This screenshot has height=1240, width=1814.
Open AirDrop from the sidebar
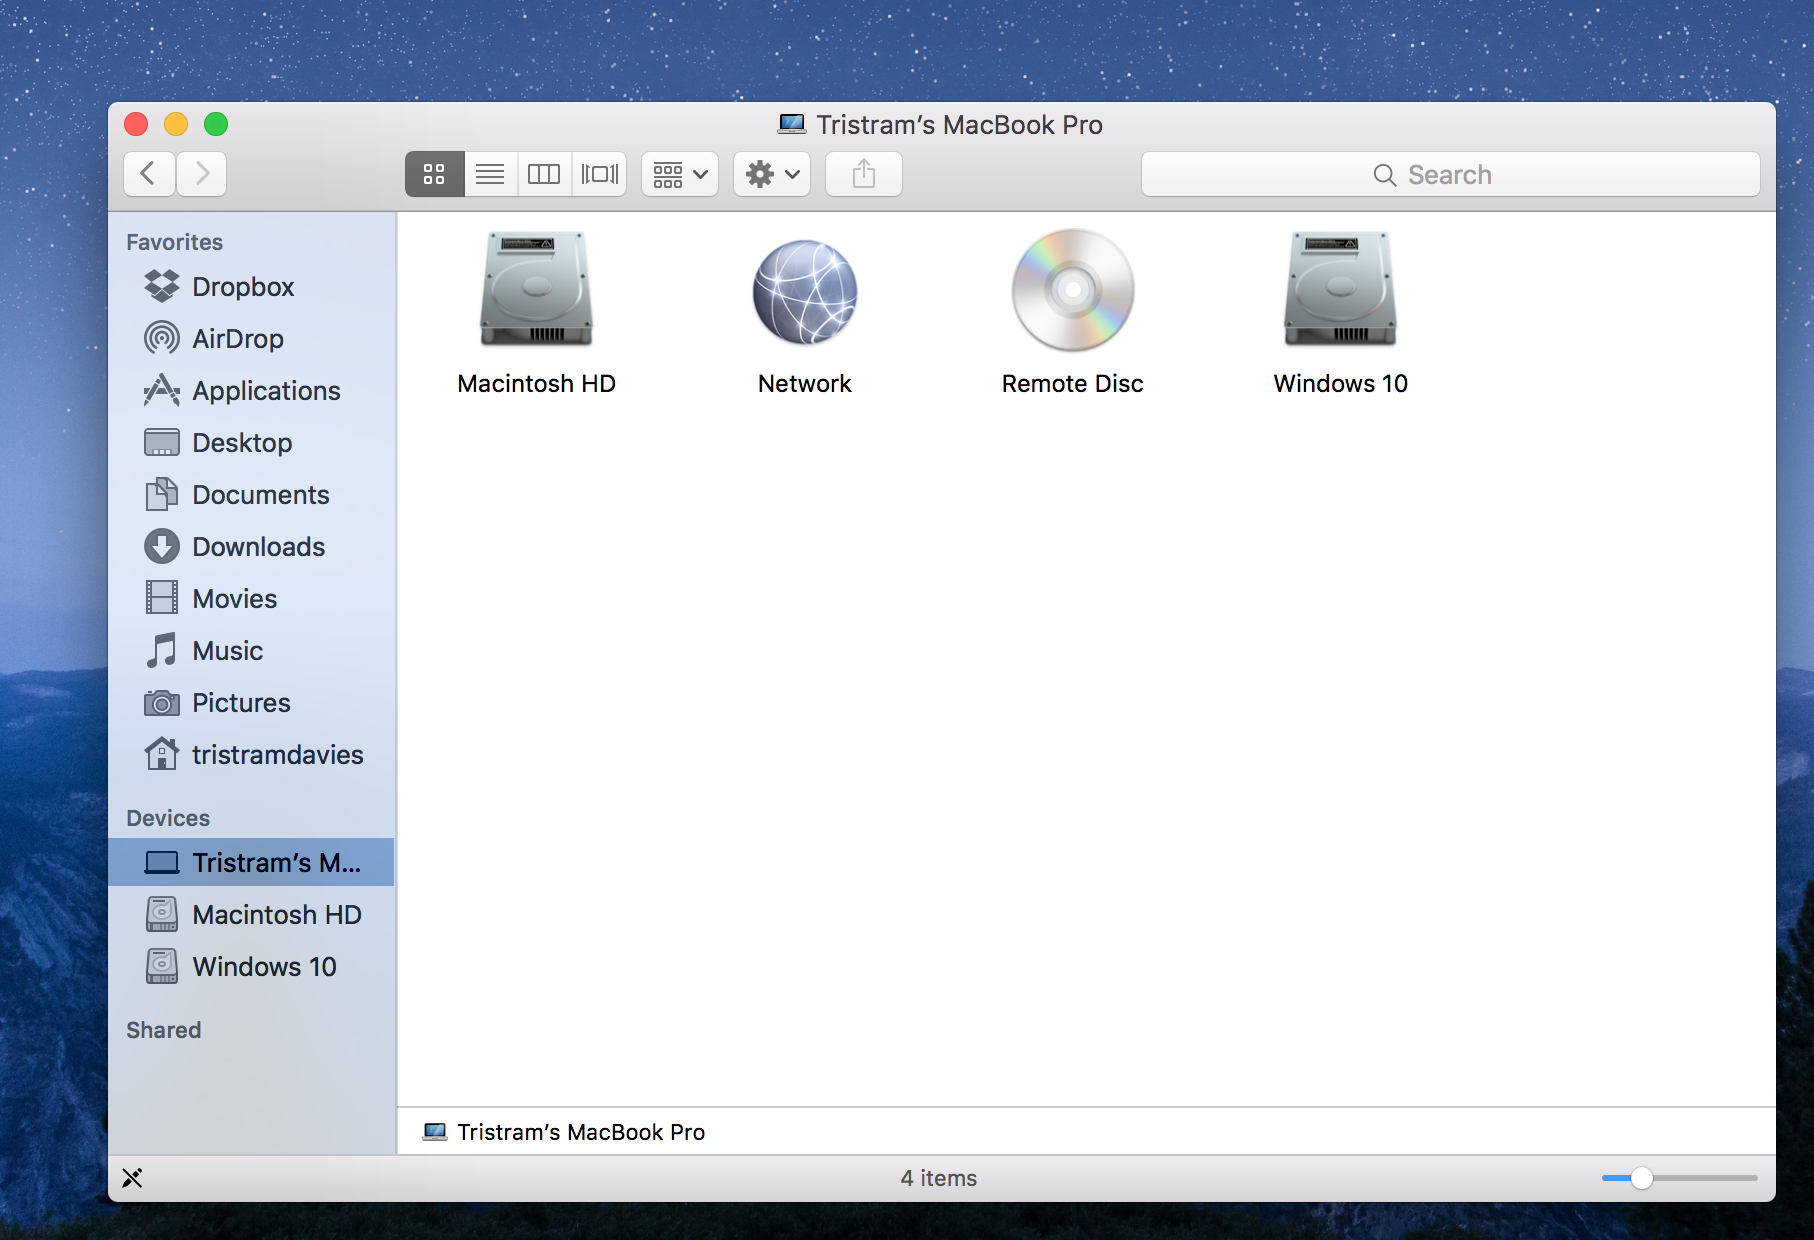[251, 339]
